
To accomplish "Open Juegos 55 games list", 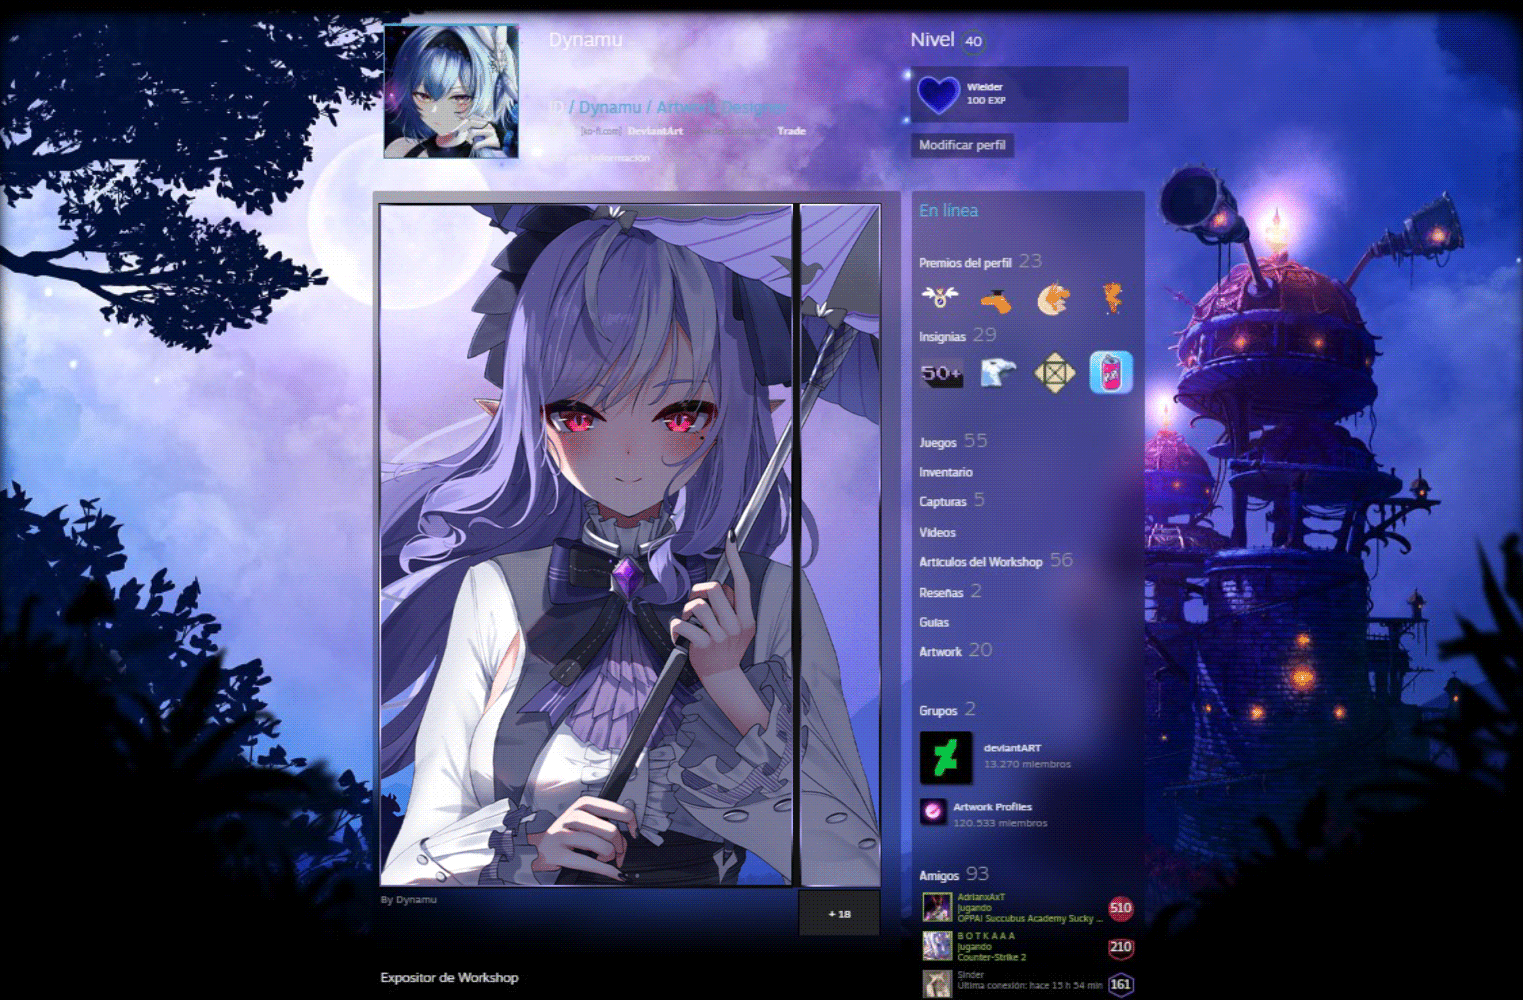I will (953, 441).
